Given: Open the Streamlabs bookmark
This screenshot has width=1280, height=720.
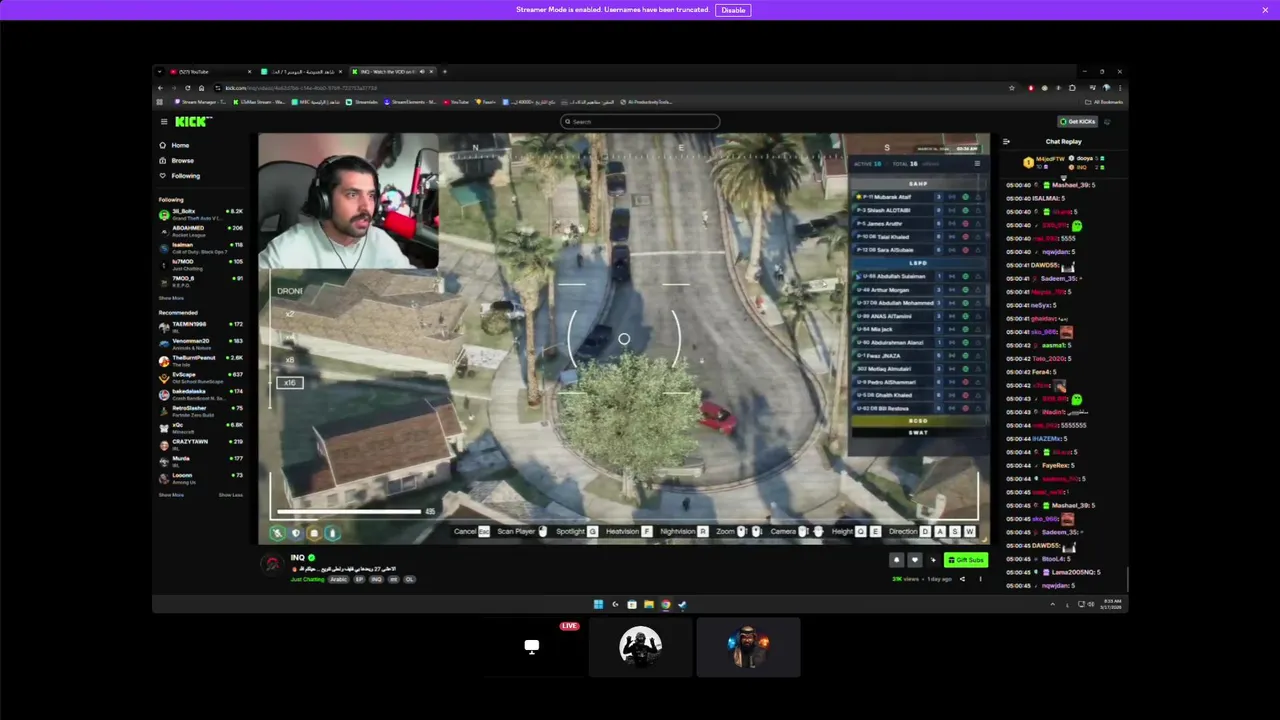Looking at the screenshot, I should 363,102.
